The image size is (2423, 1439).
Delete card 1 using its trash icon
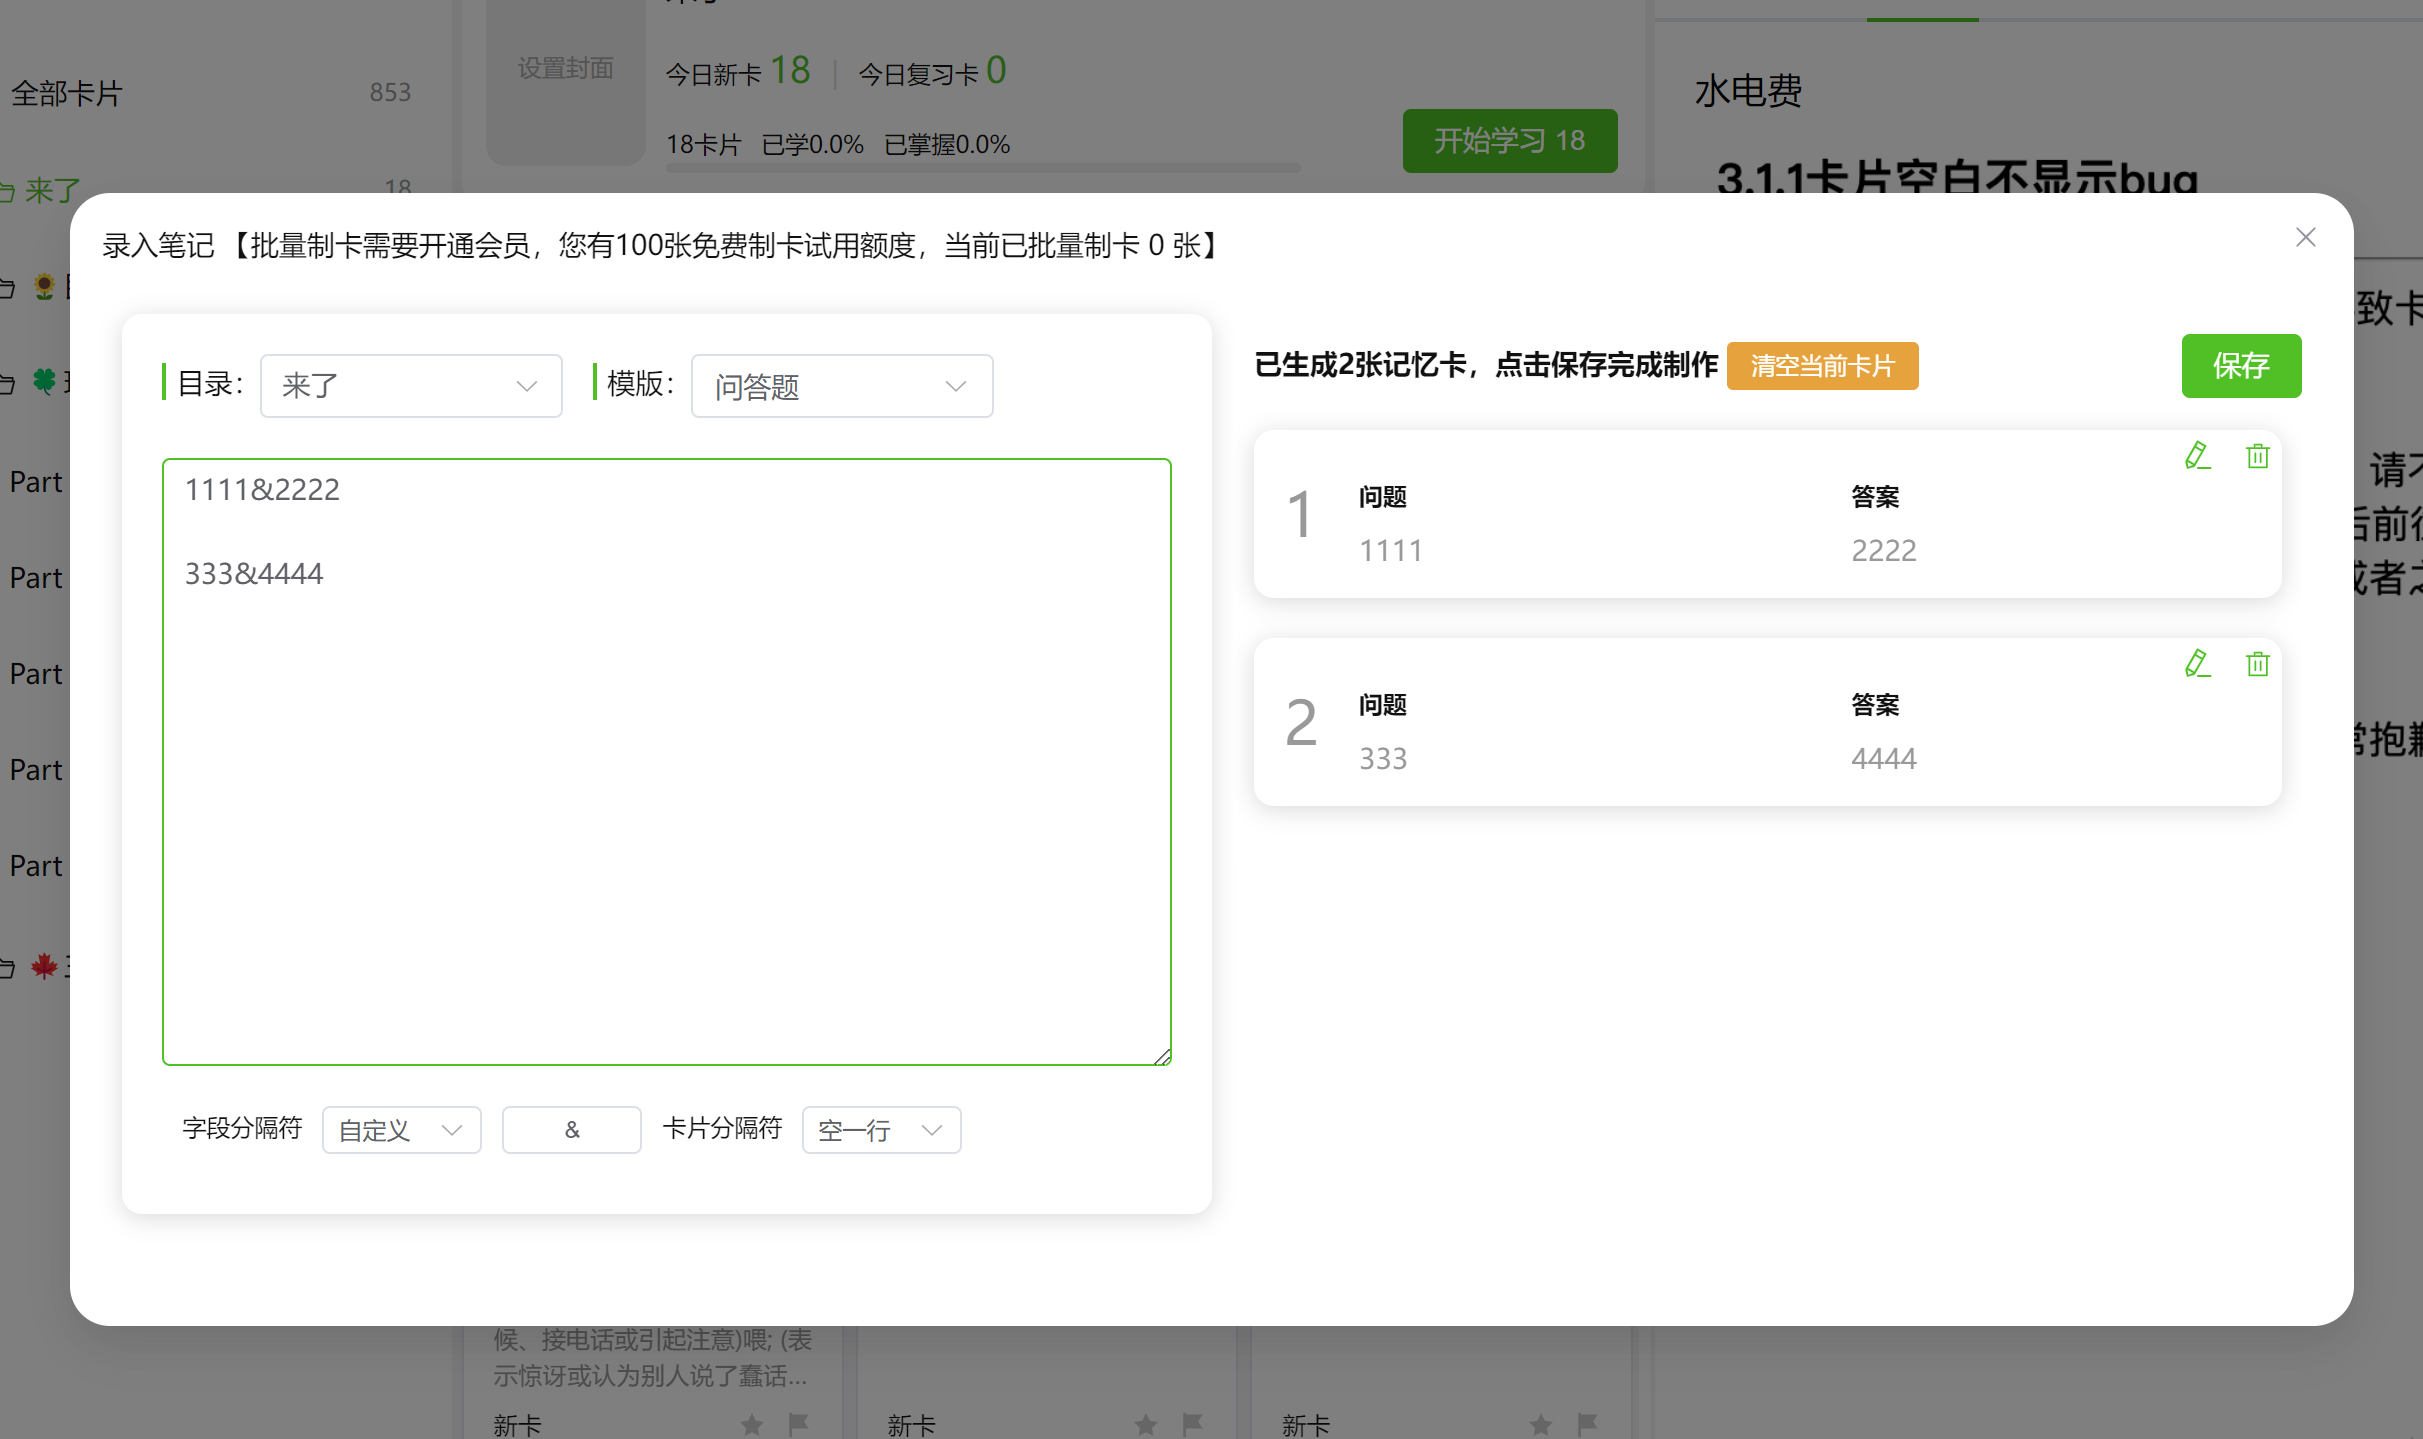coord(2257,456)
